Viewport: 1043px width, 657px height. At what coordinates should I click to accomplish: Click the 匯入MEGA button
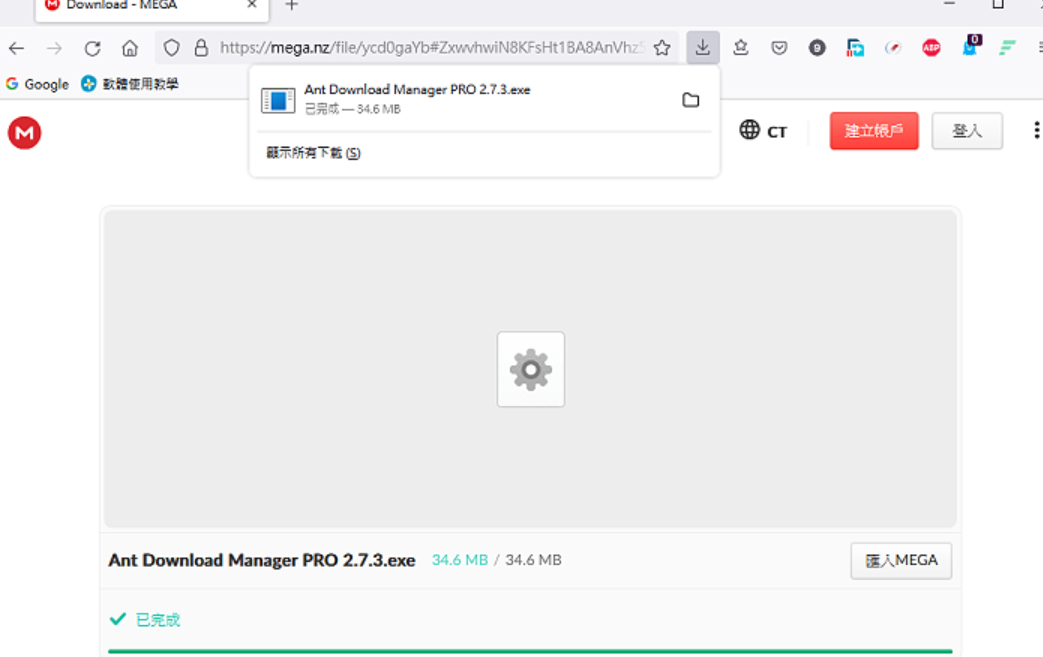click(901, 561)
